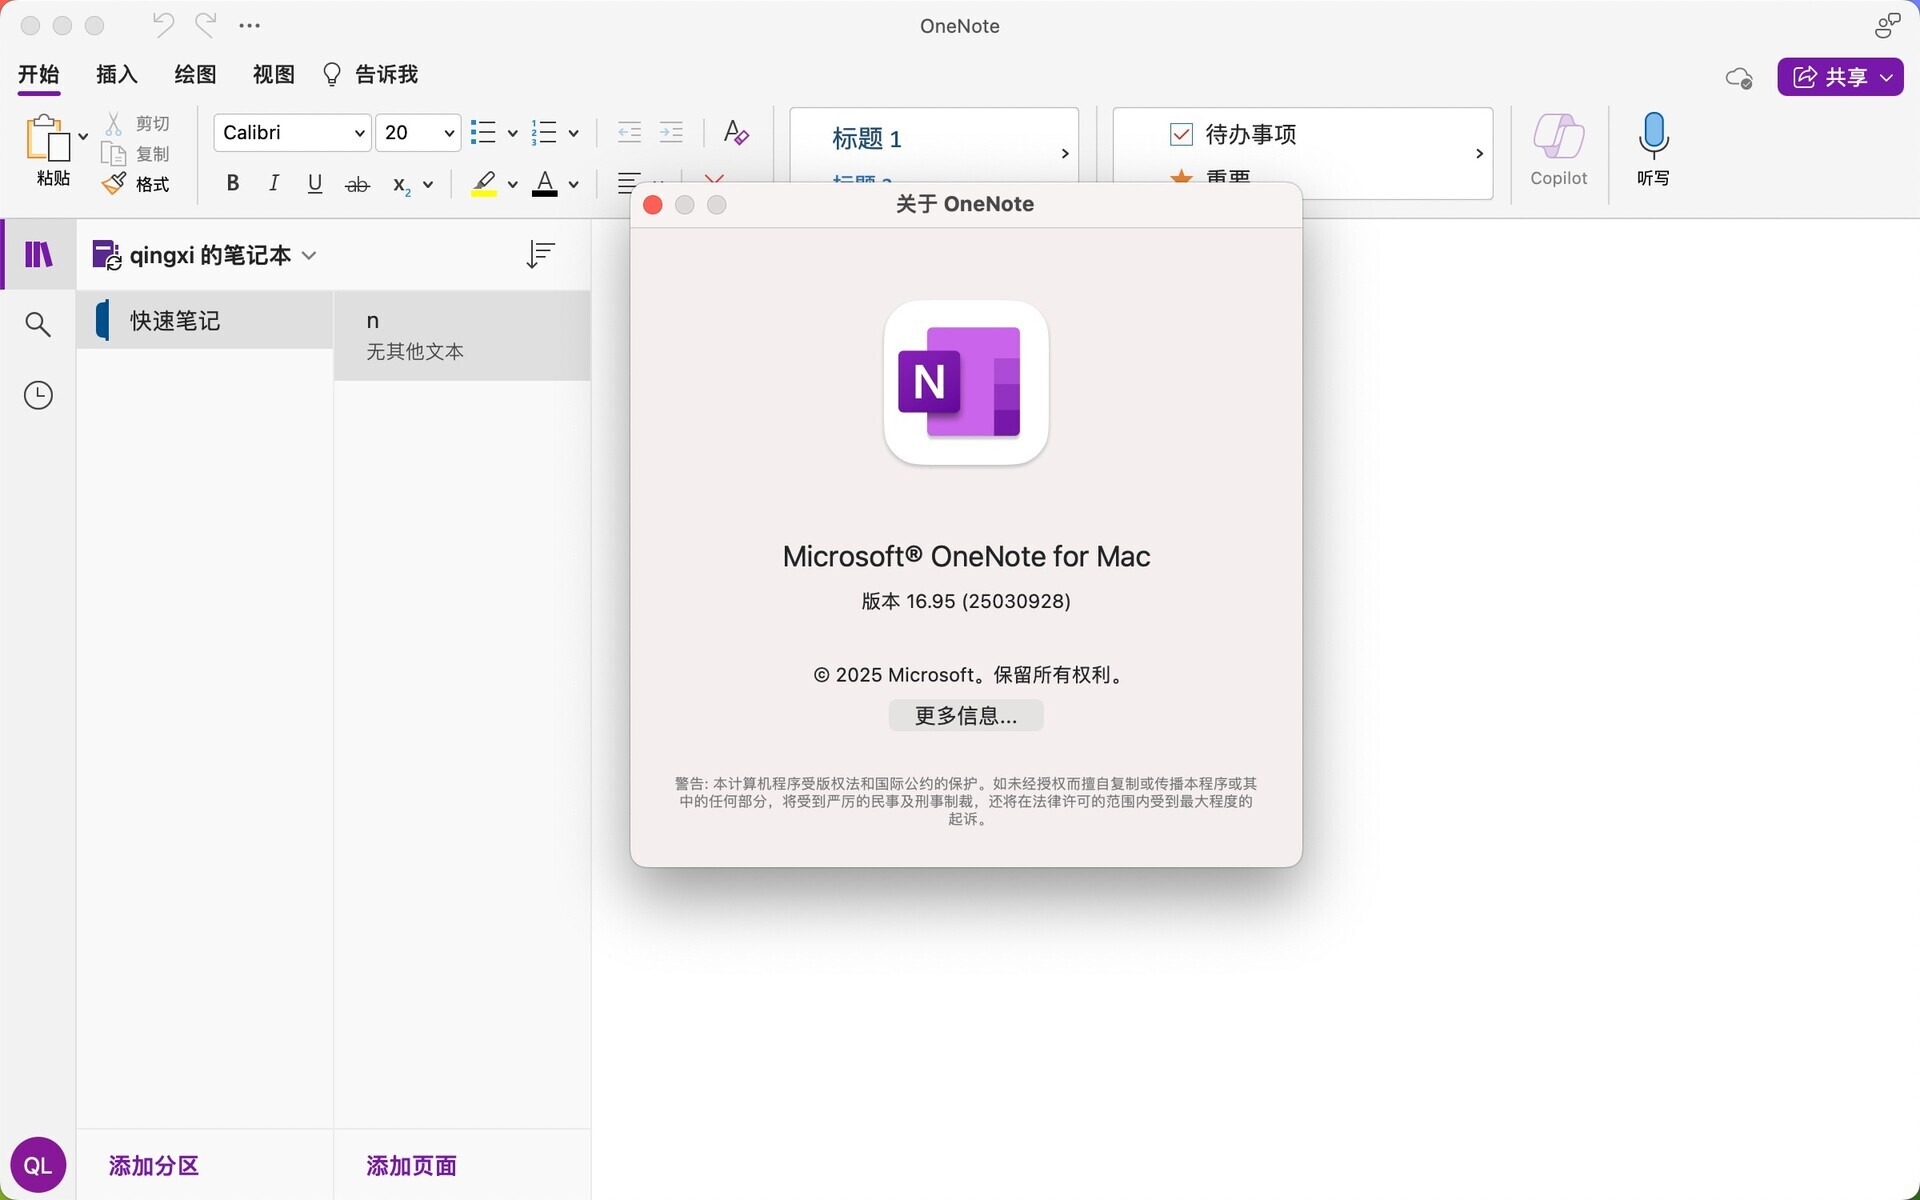Click the text highlight pen icon

click(x=484, y=184)
